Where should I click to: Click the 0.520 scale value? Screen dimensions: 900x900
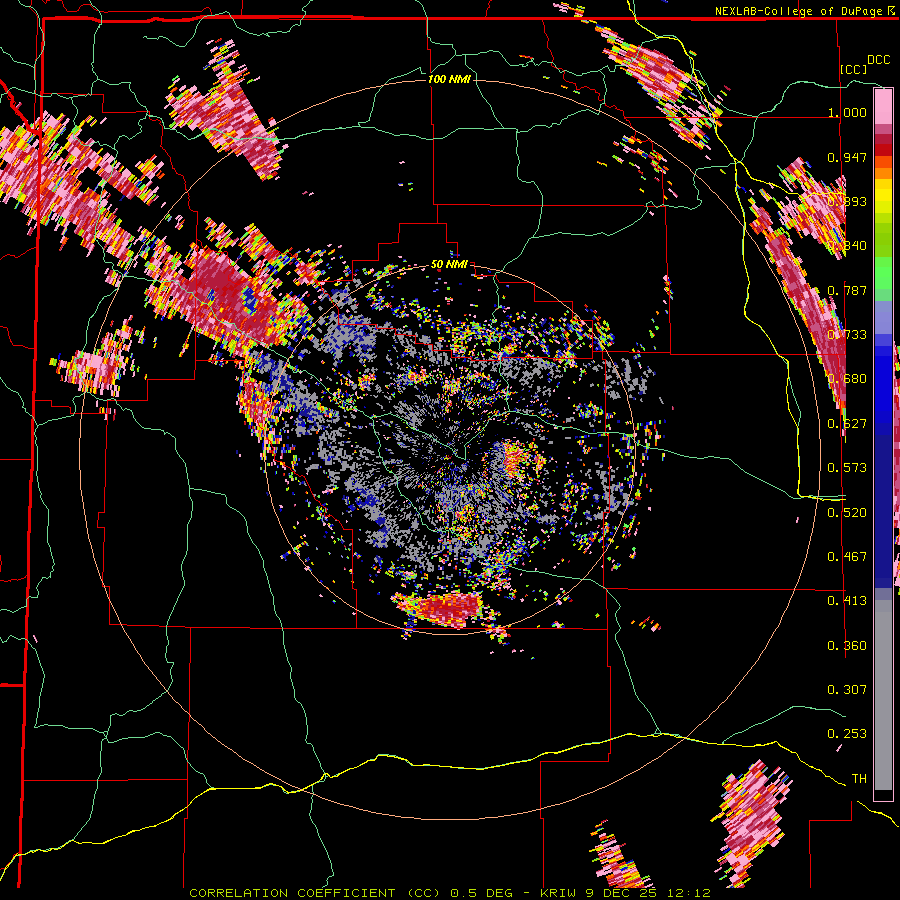(x=847, y=513)
